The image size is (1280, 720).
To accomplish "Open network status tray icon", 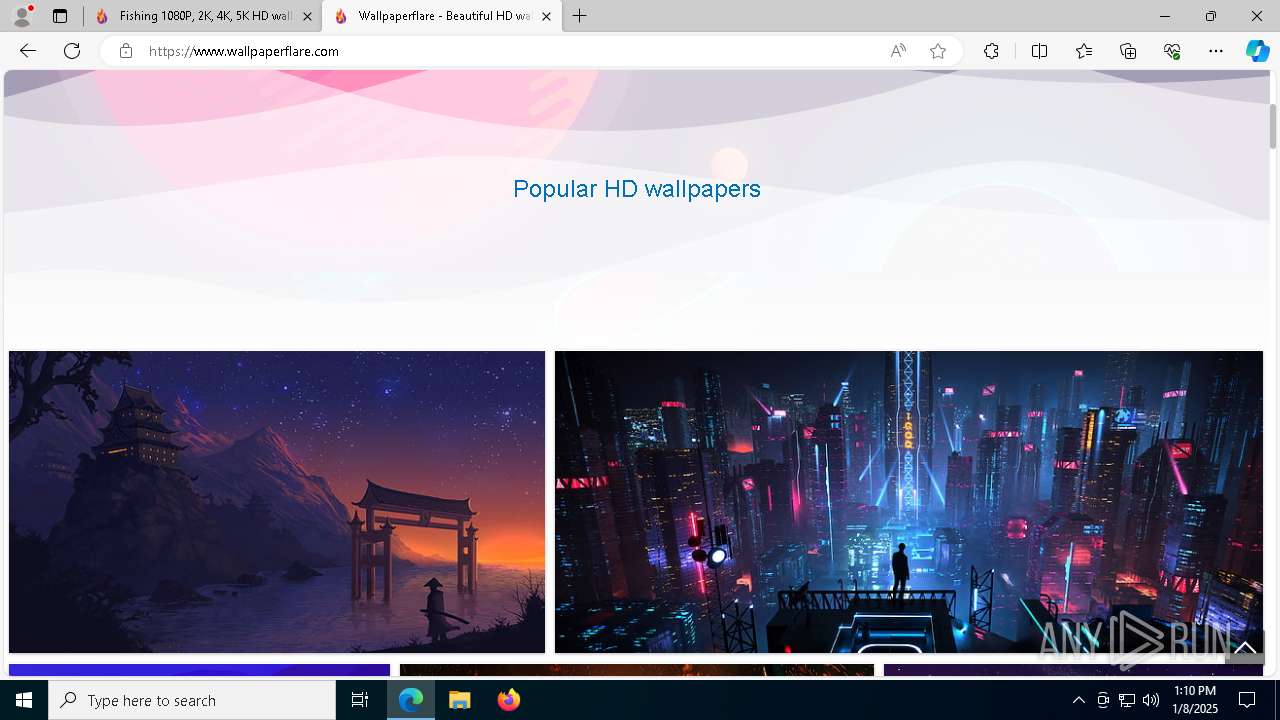I will click(x=1127, y=700).
